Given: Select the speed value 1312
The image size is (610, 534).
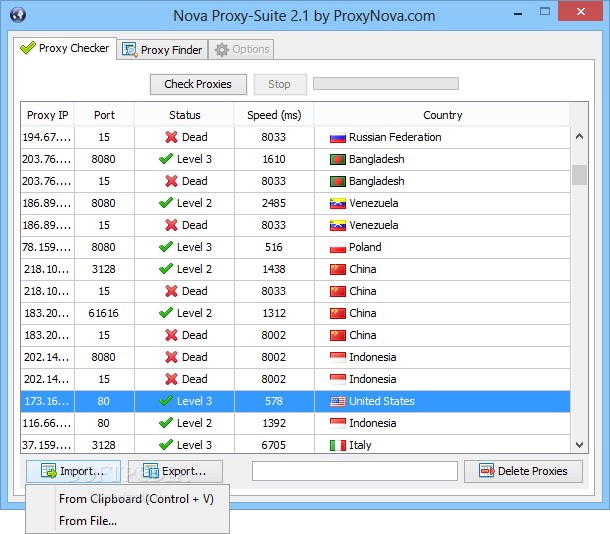Looking at the screenshot, I should 274,313.
